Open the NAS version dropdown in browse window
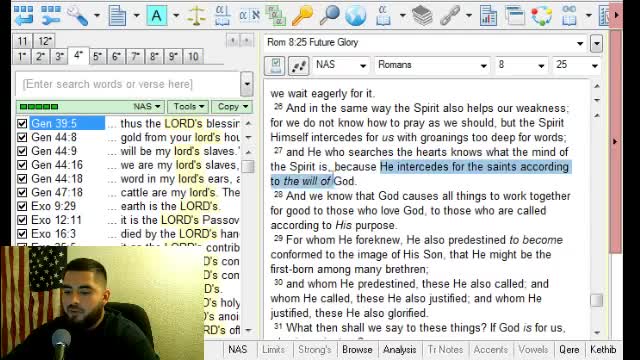Image resolution: width=640 pixels, height=360 pixels. tap(362, 65)
